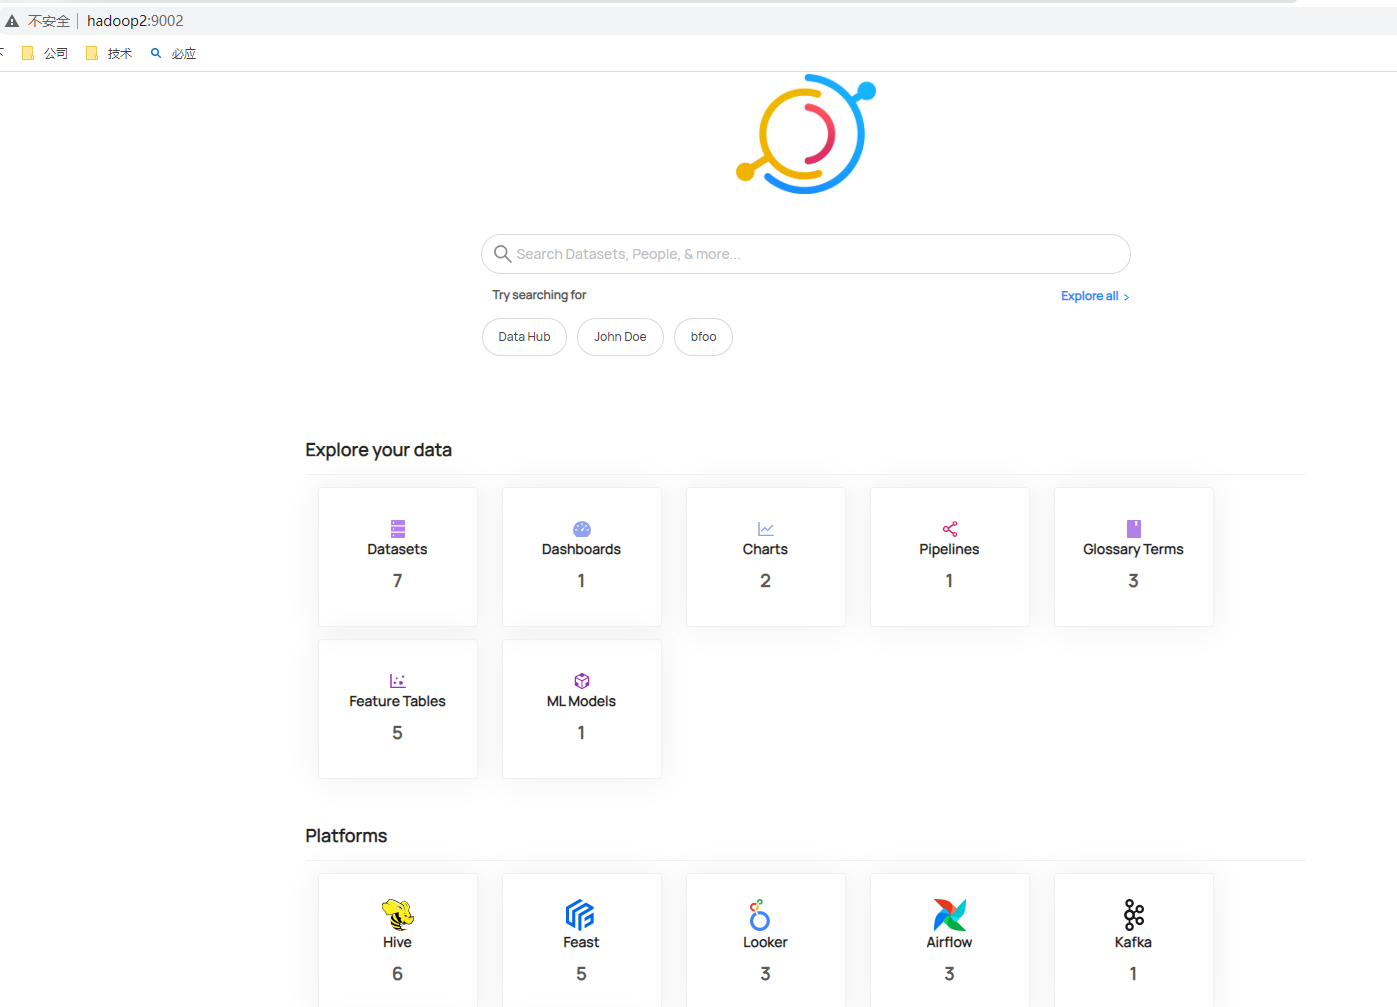Choose the bfoo search suggestion

[x=703, y=337]
